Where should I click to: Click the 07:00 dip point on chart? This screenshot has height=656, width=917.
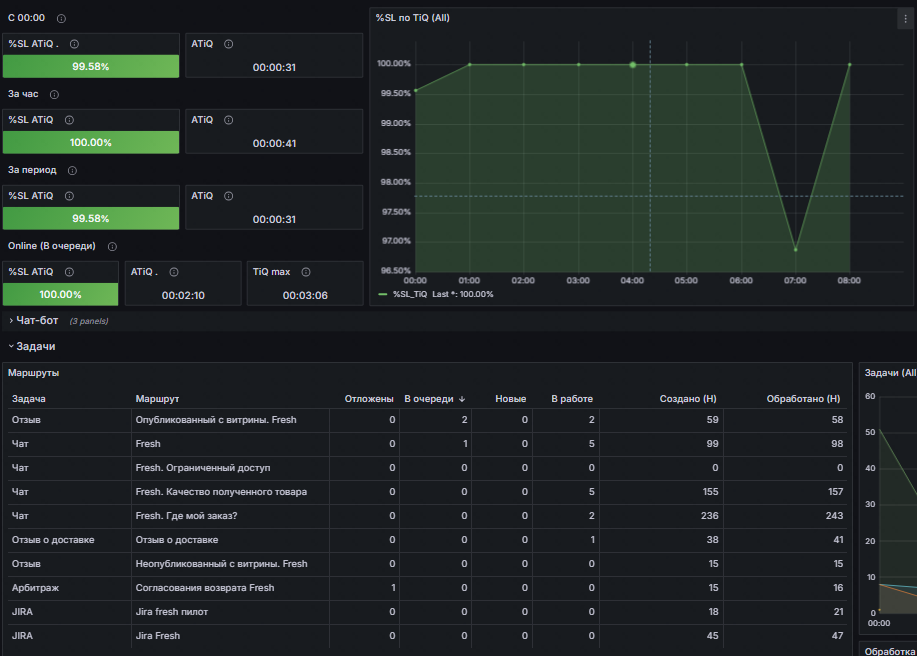[795, 250]
